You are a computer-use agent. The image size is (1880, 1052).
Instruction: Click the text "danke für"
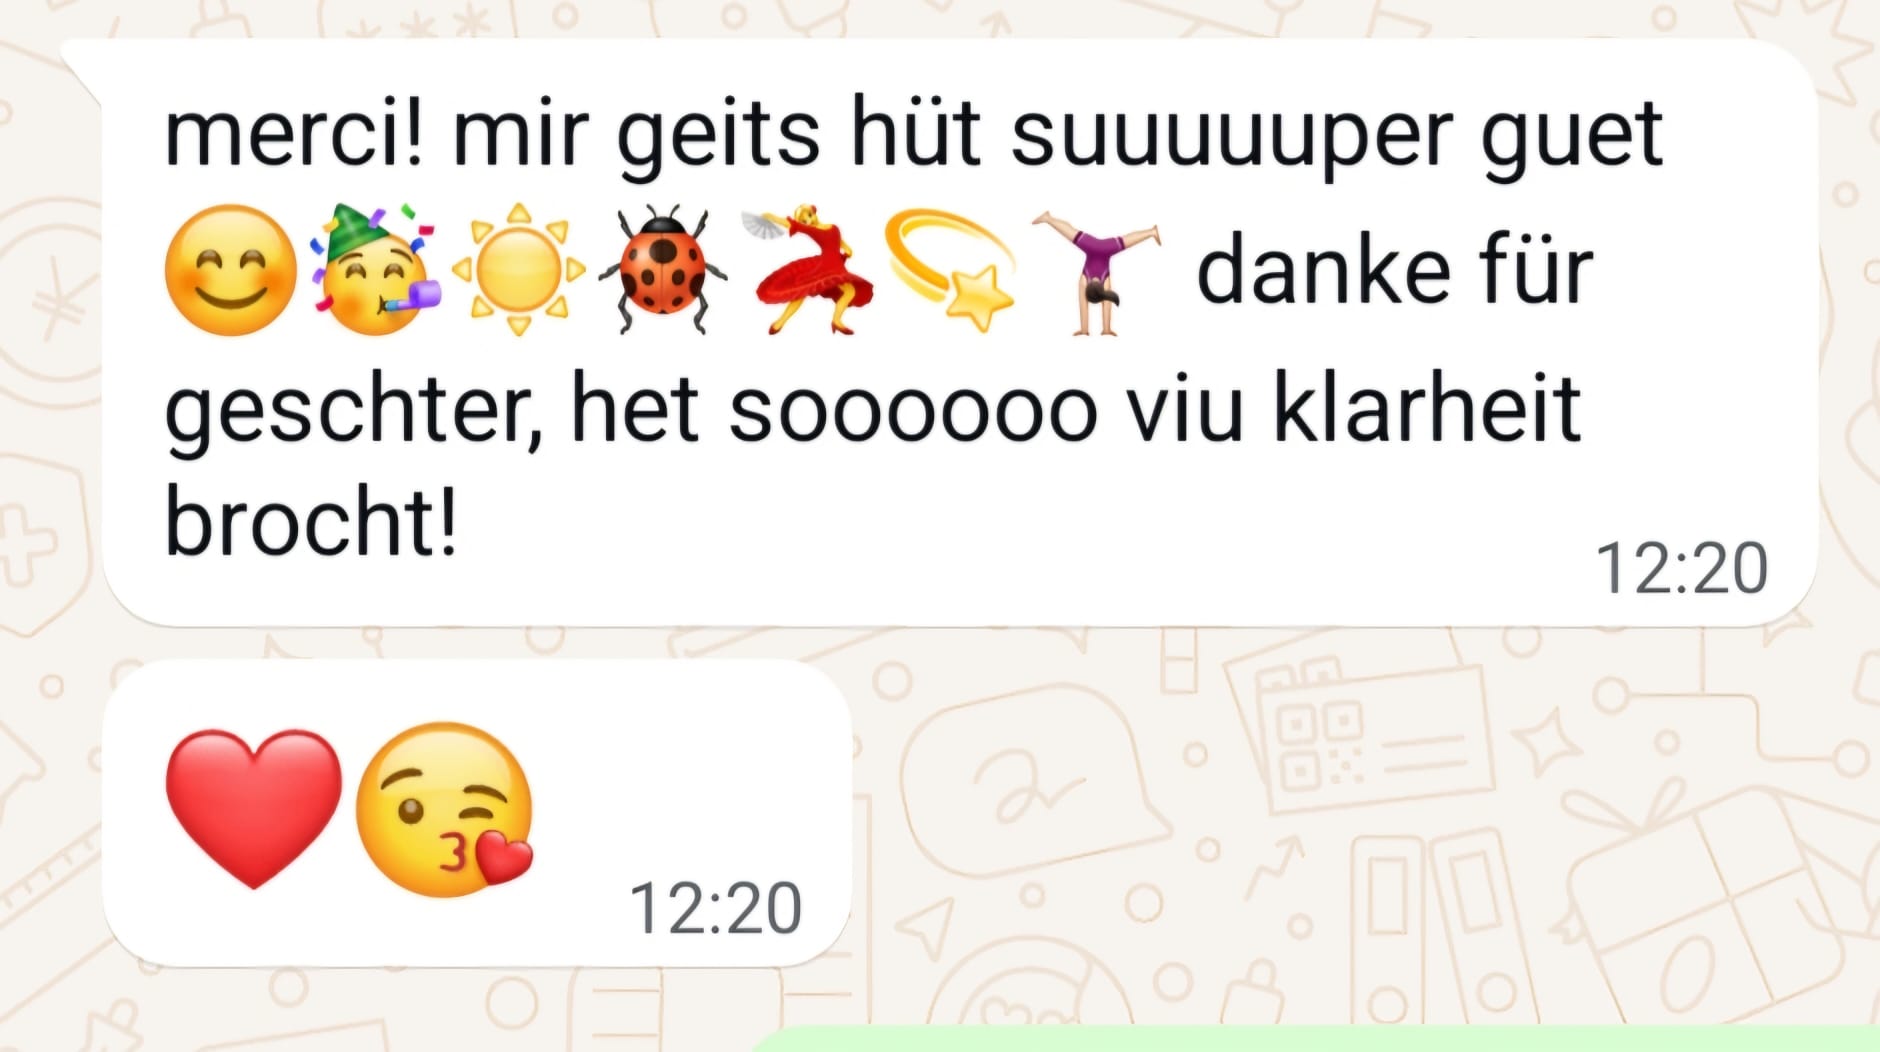1395,270
